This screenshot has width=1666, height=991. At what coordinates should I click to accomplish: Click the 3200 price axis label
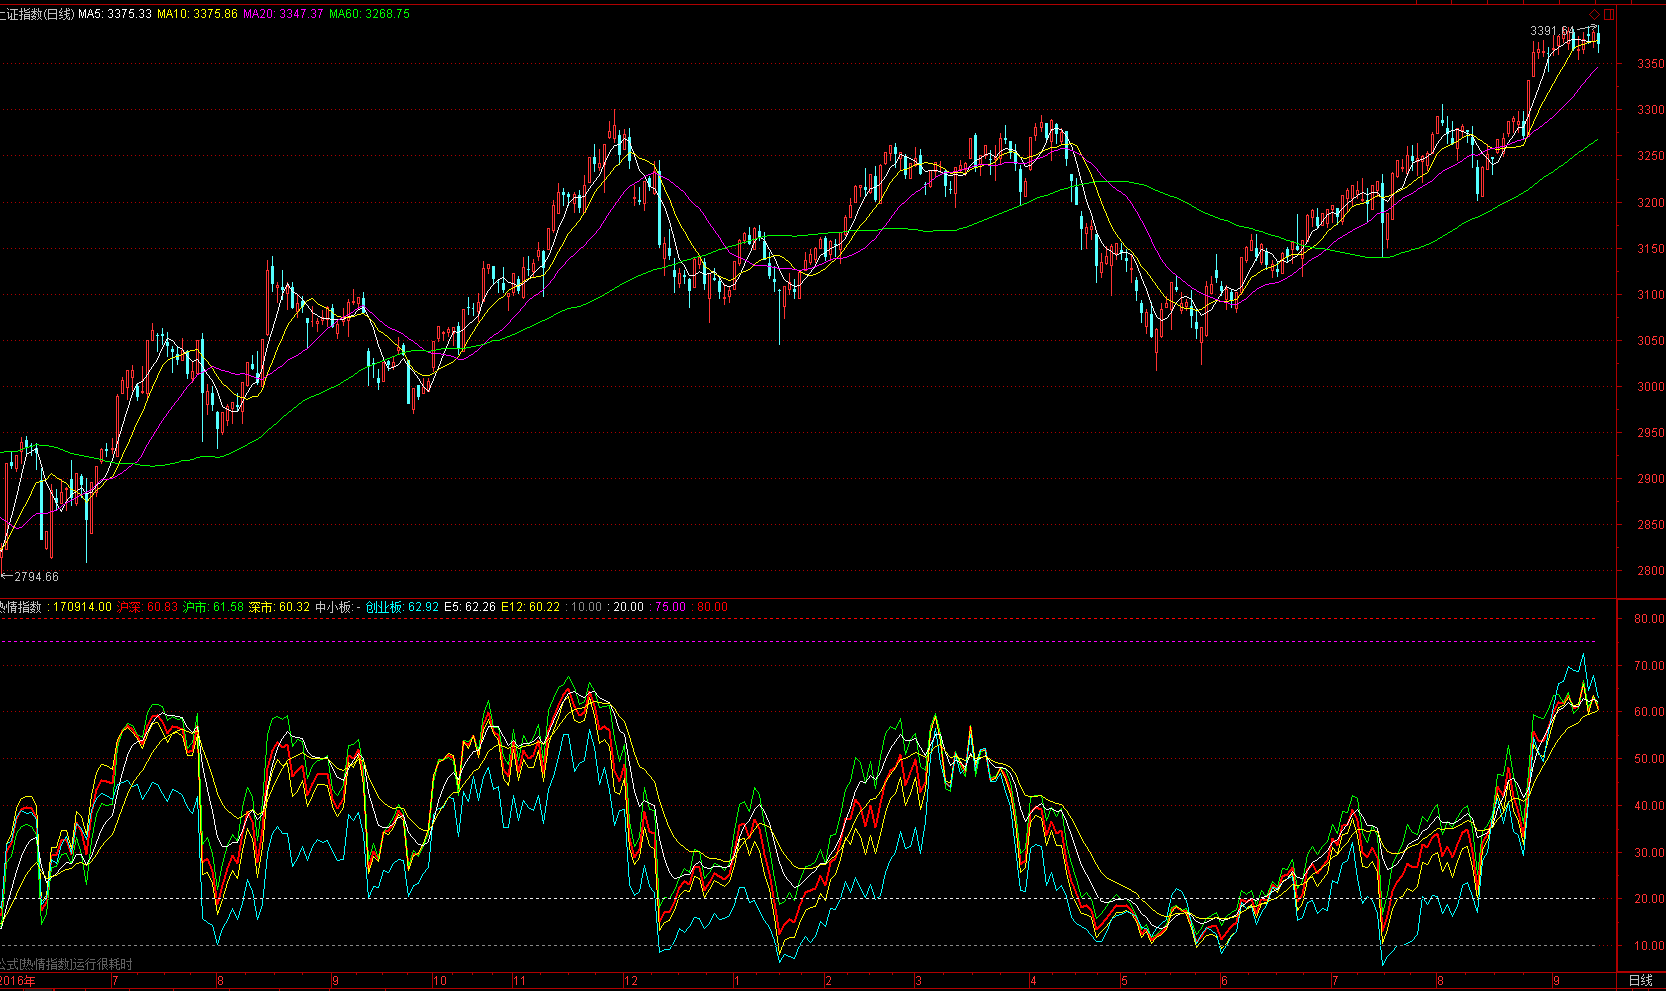coord(1650,203)
